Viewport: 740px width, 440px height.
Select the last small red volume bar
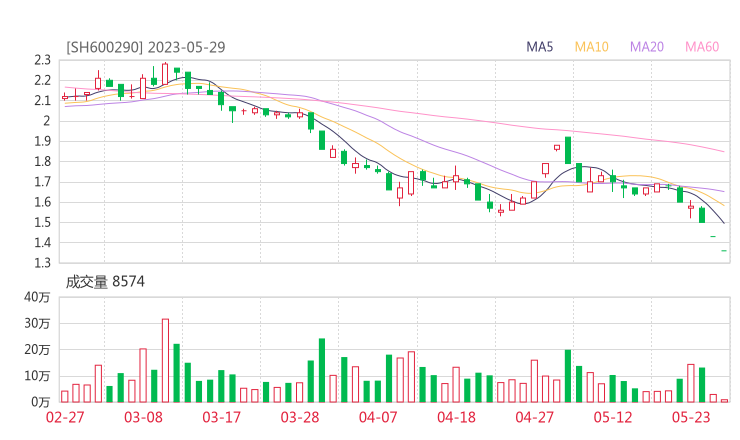(x=724, y=401)
